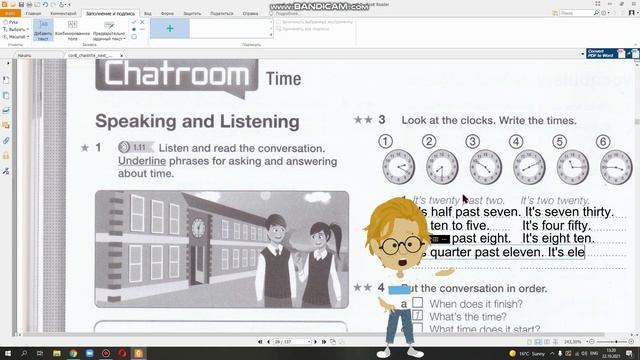Click the zoom out minus button
The width and height of the screenshot is (640, 360).
pos(592,342)
